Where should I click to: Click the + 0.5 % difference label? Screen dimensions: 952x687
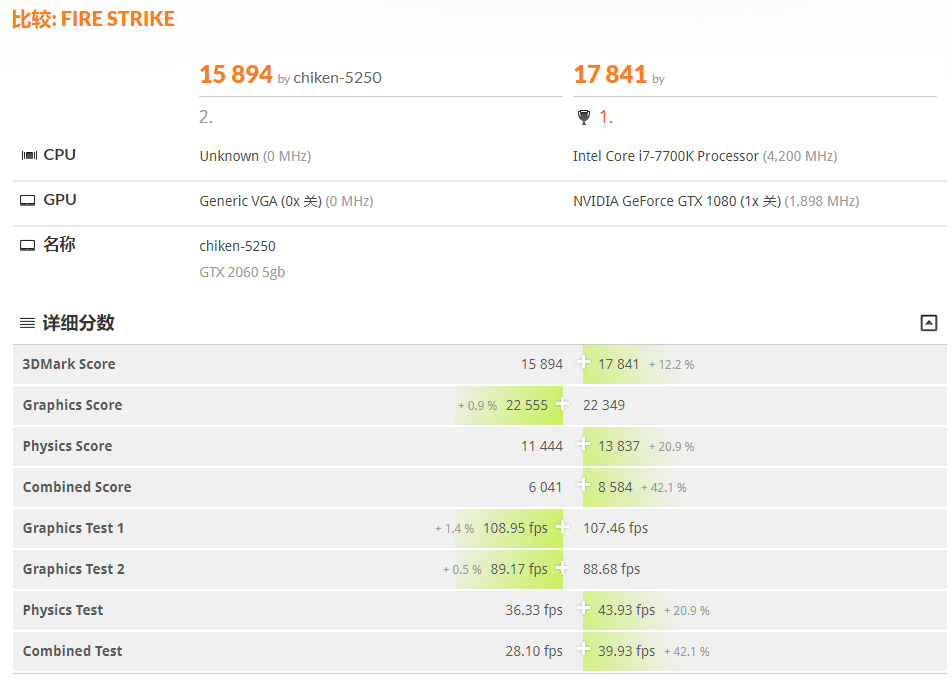[462, 570]
